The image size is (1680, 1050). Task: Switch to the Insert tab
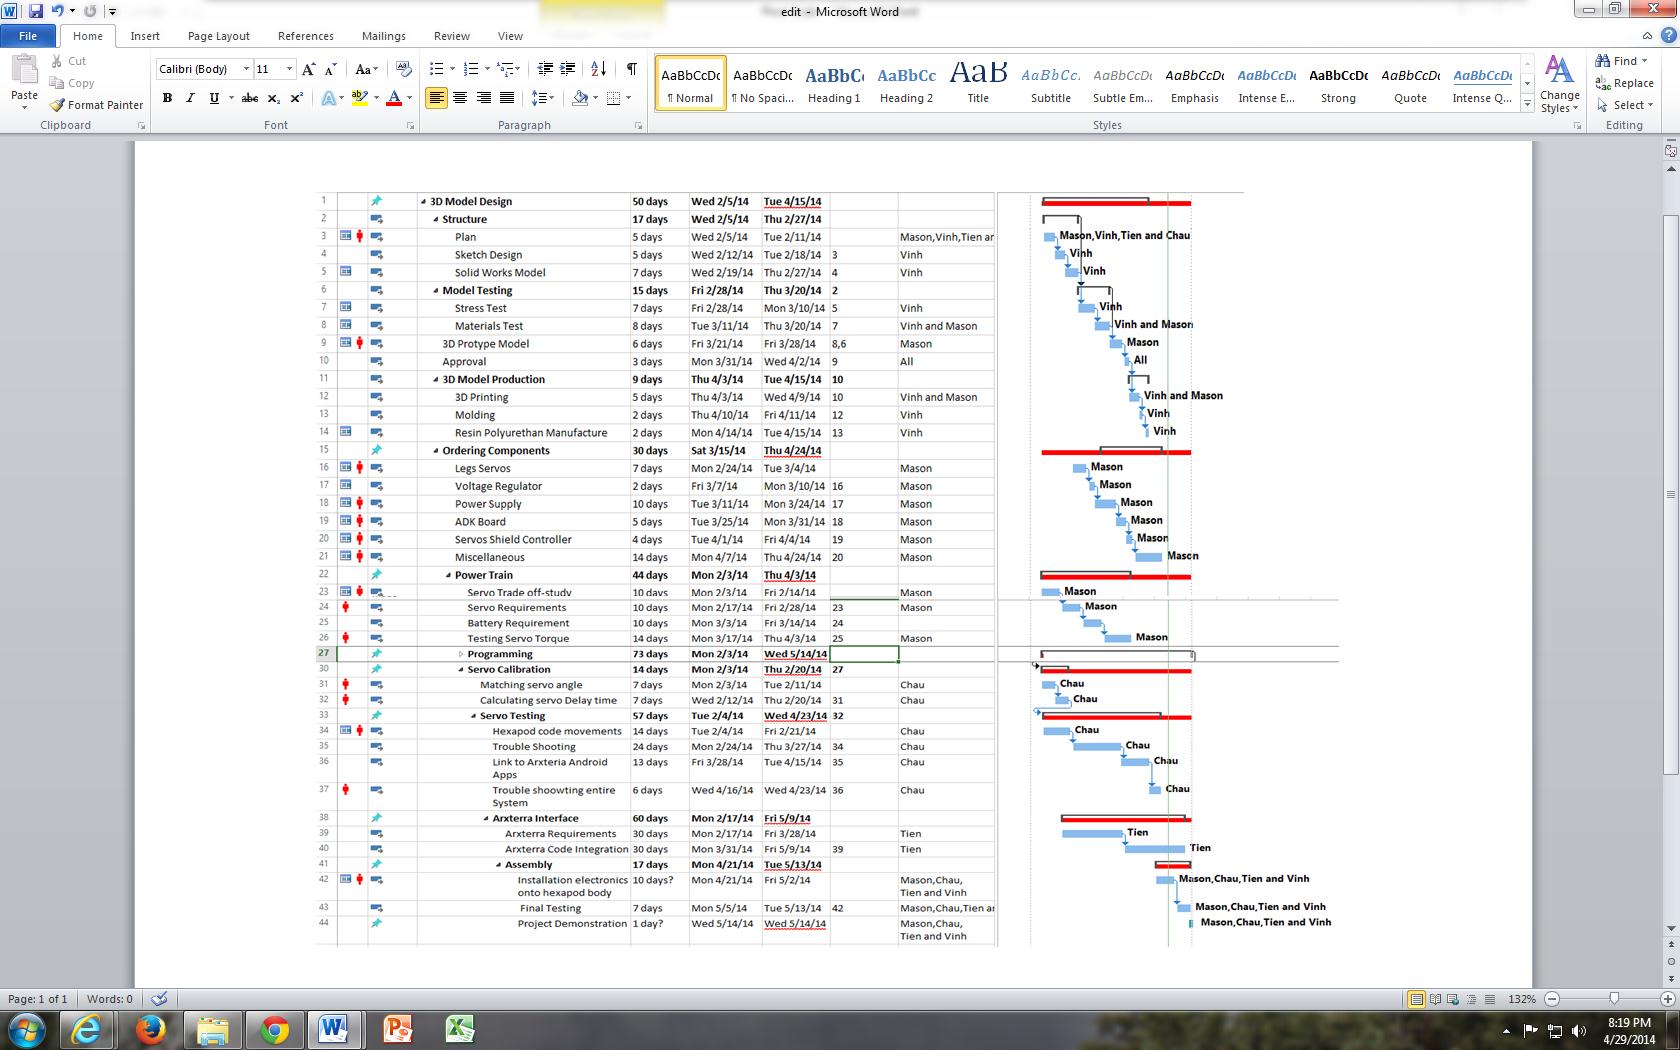pyautogui.click(x=145, y=36)
